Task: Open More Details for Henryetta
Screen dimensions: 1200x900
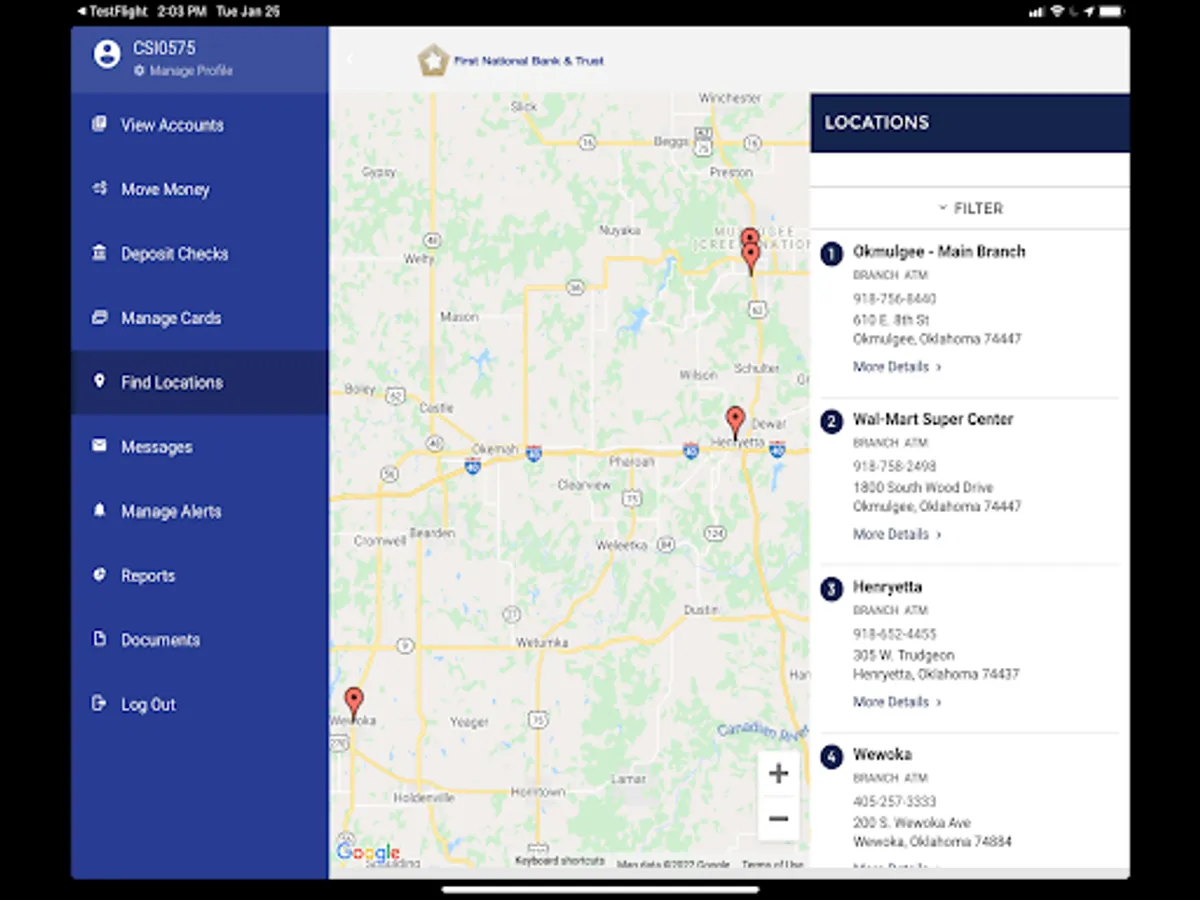Action: click(x=896, y=702)
